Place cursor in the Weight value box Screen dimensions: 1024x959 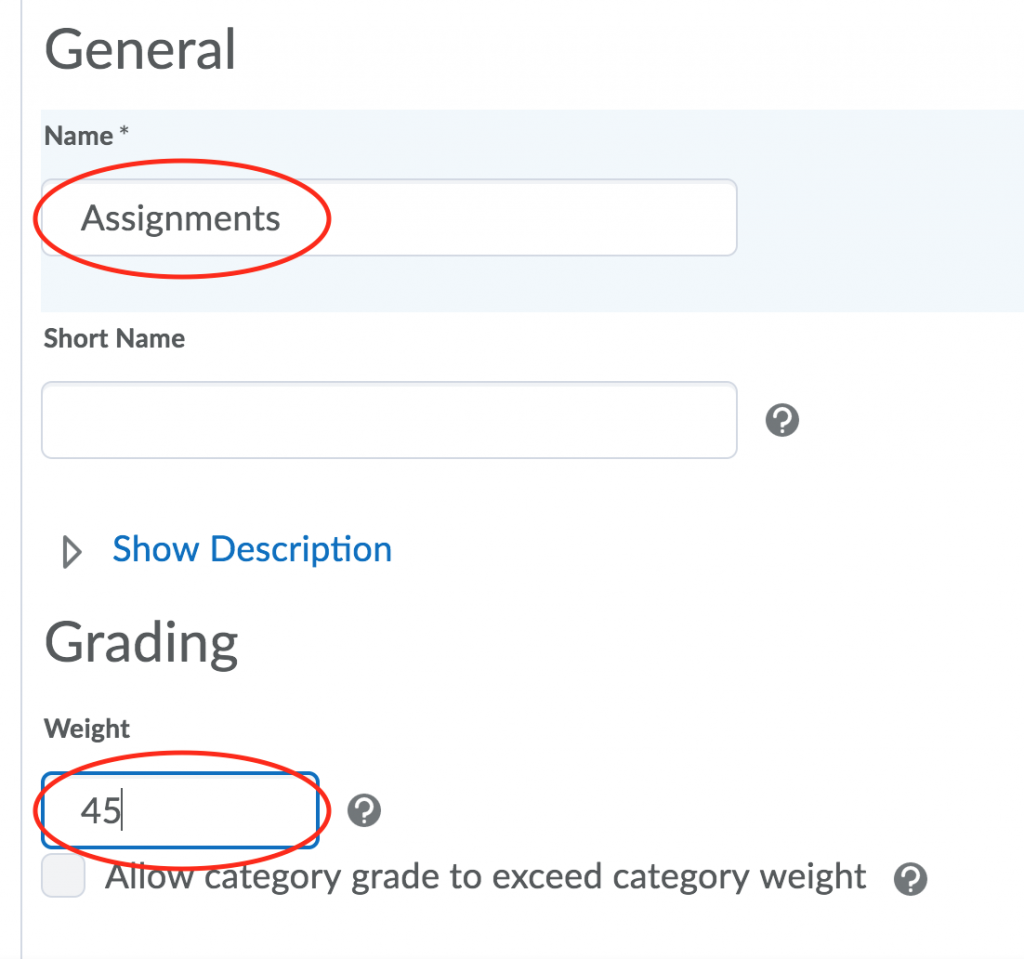click(x=180, y=810)
